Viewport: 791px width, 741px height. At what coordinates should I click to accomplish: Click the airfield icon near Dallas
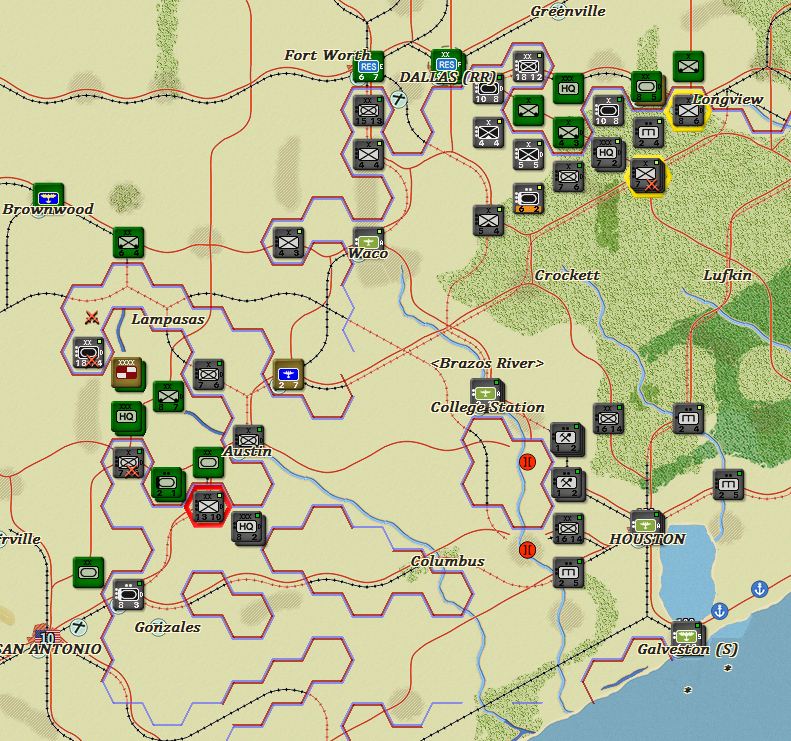(399, 99)
